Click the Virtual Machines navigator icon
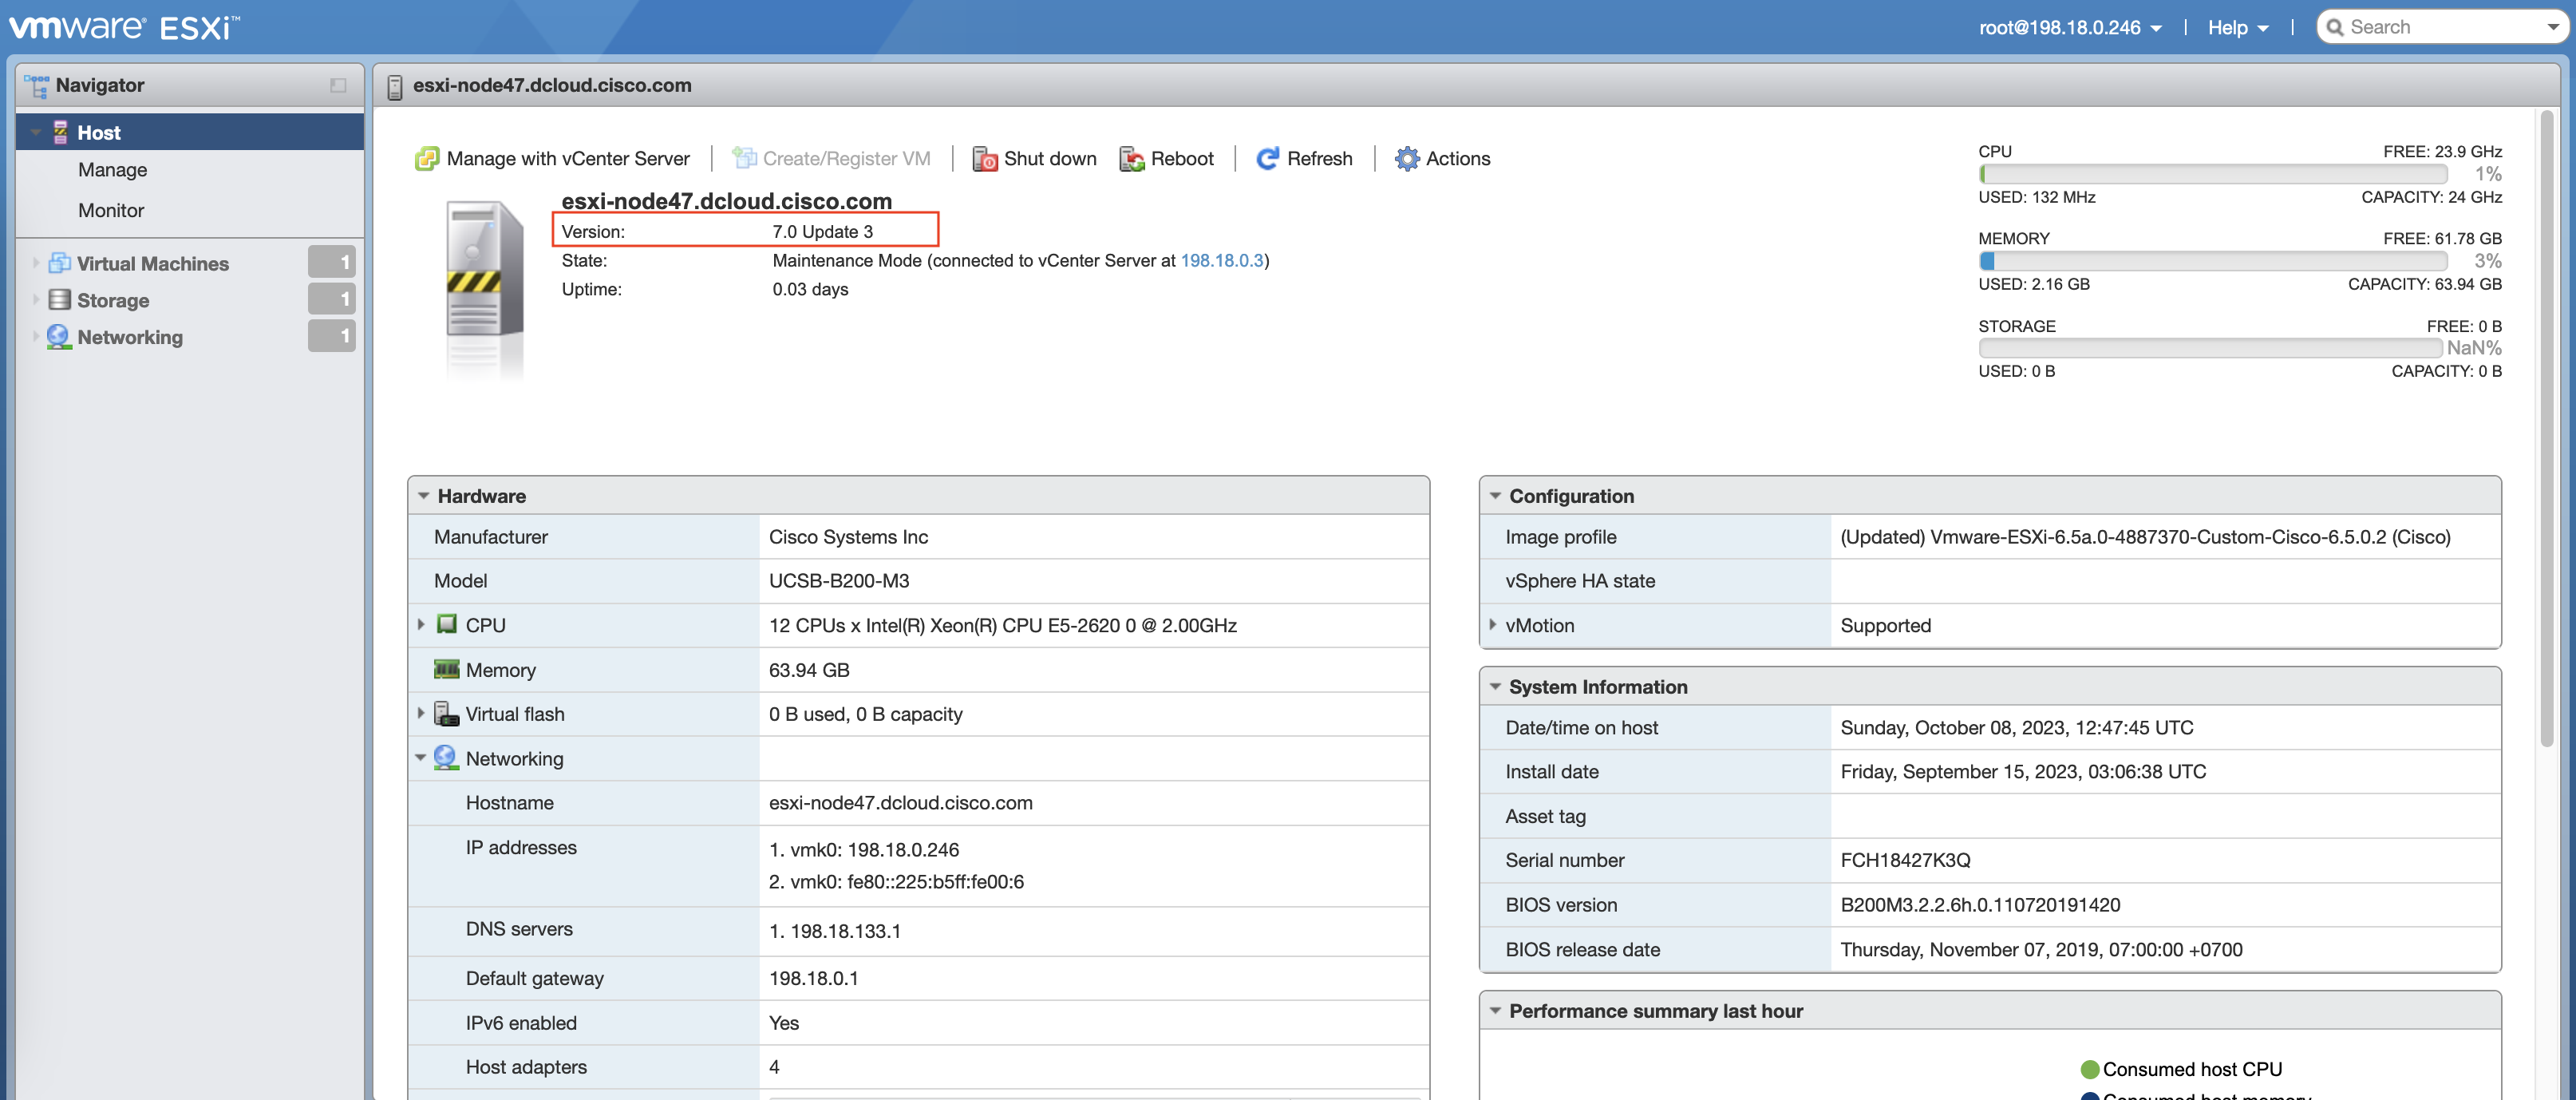The image size is (2576, 1100). tap(60, 263)
